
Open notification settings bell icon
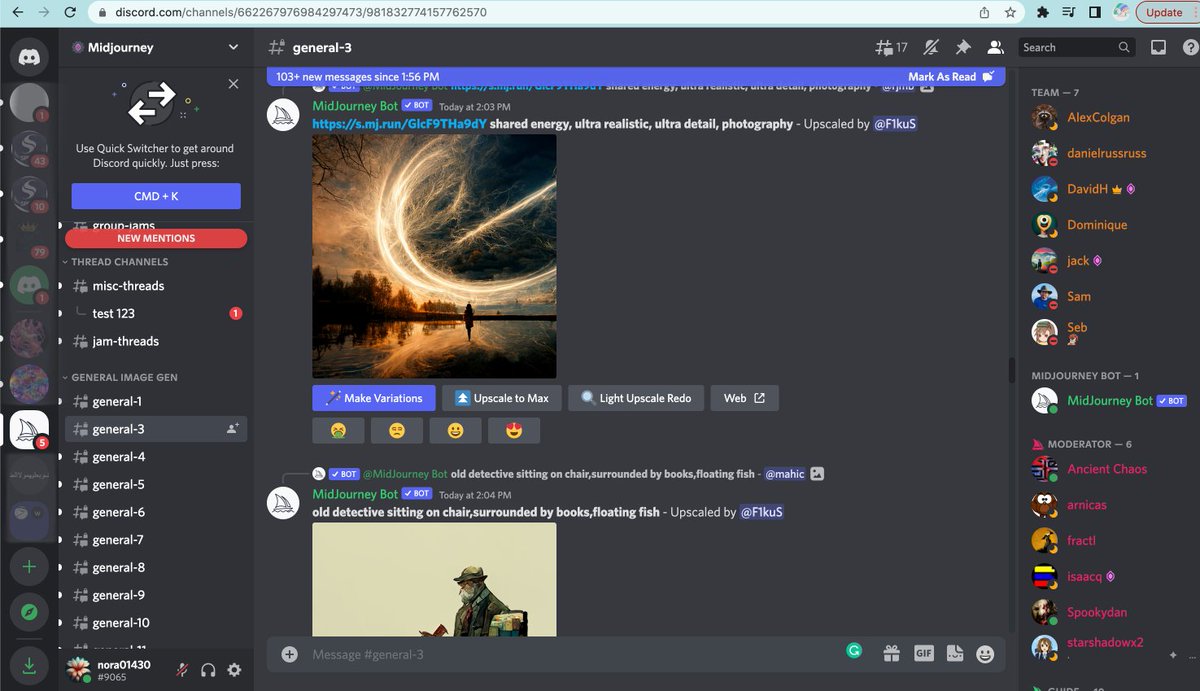tap(931, 47)
